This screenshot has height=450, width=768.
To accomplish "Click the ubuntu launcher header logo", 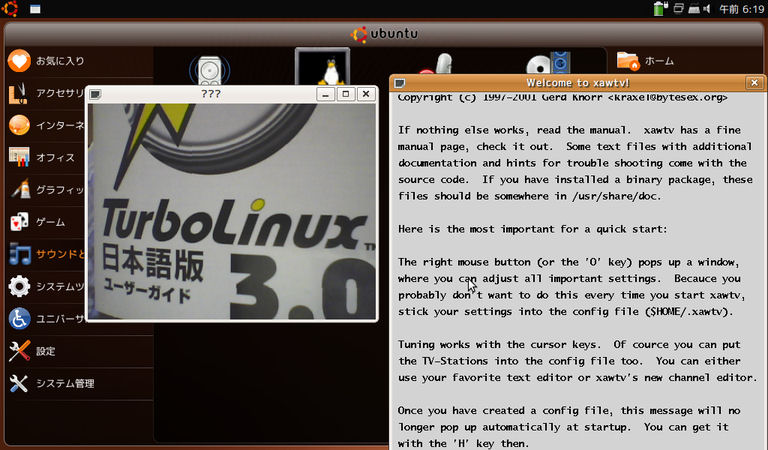I will click(384, 34).
